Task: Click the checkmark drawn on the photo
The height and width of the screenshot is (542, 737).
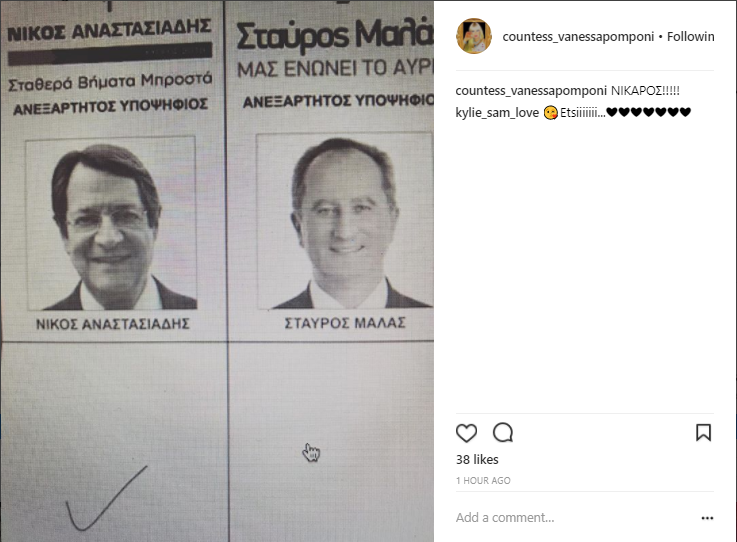Action: point(106,498)
